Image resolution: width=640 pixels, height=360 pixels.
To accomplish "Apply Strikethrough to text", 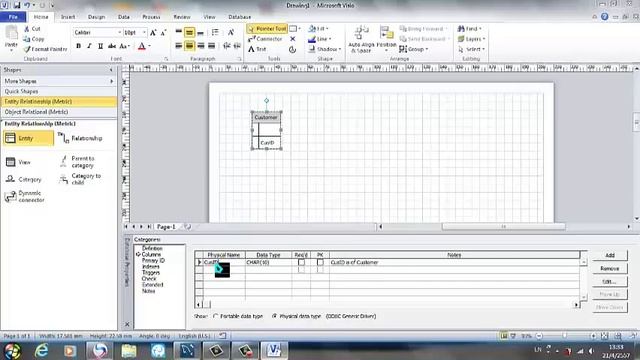I will (111, 46).
